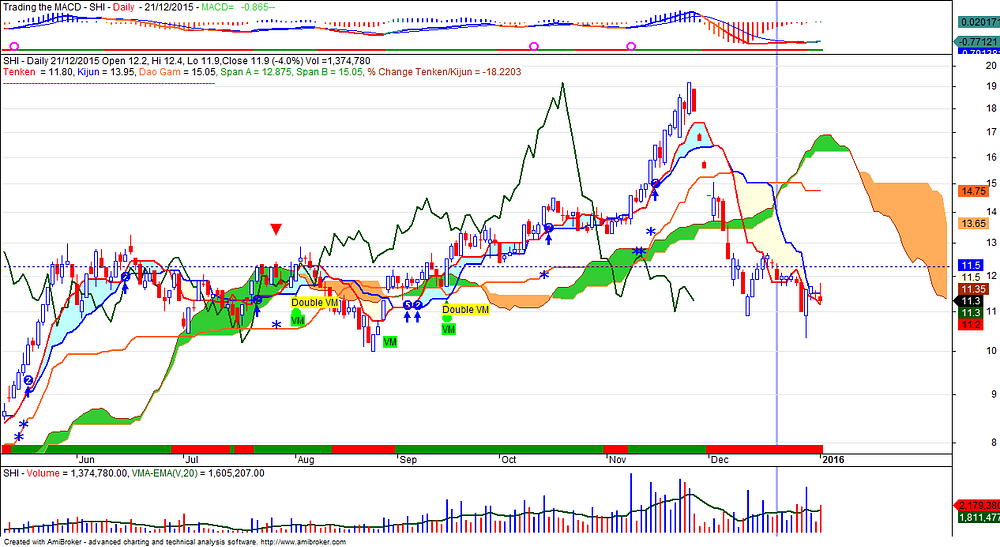
Task: Click the Dec label on the time axis
Action: tap(720, 460)
